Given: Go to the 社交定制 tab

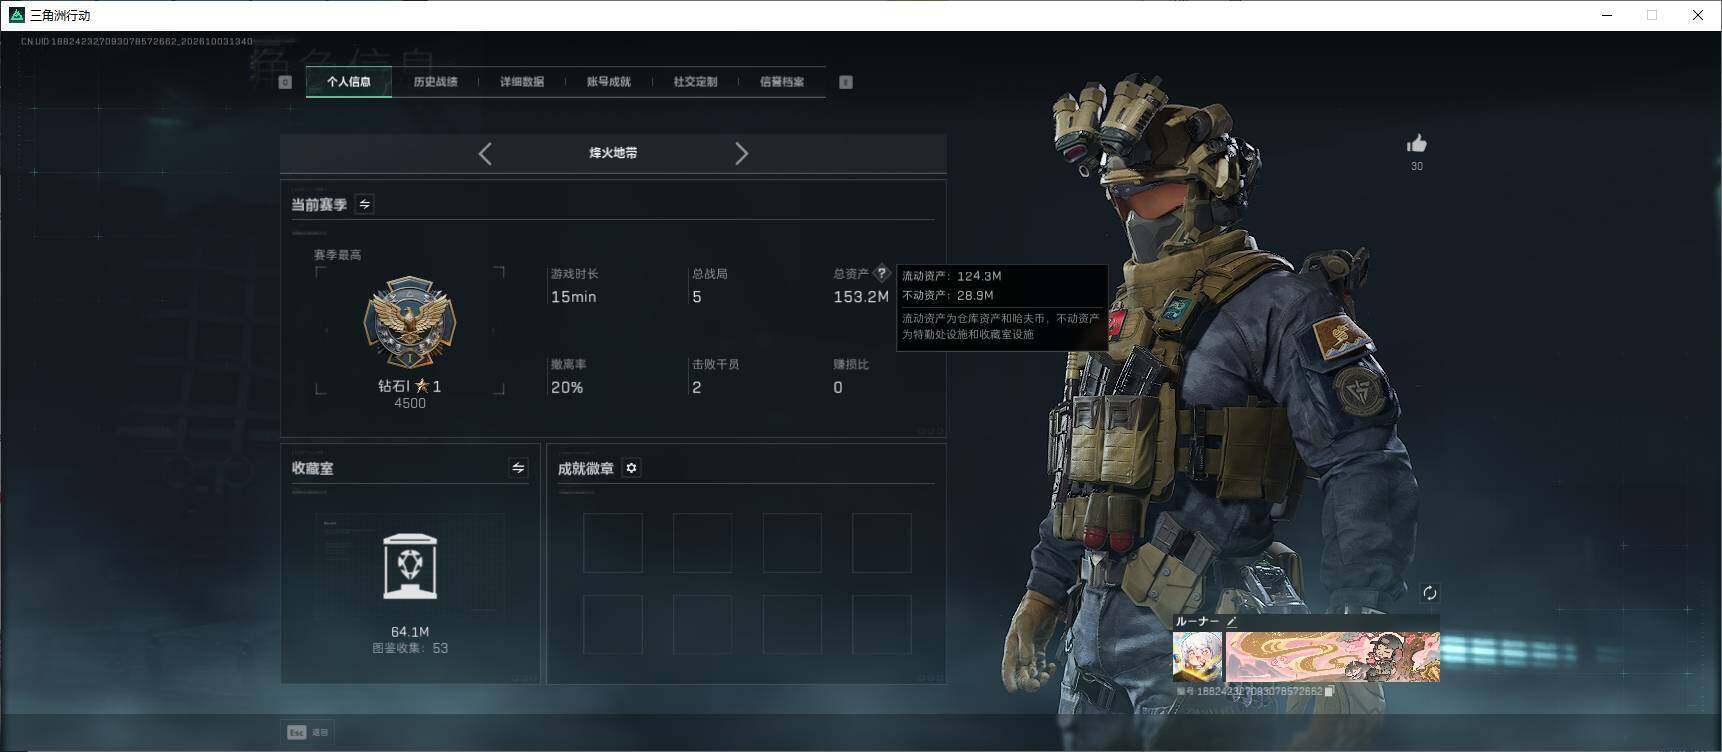Looking at the screenshot, I should point(695,82).
